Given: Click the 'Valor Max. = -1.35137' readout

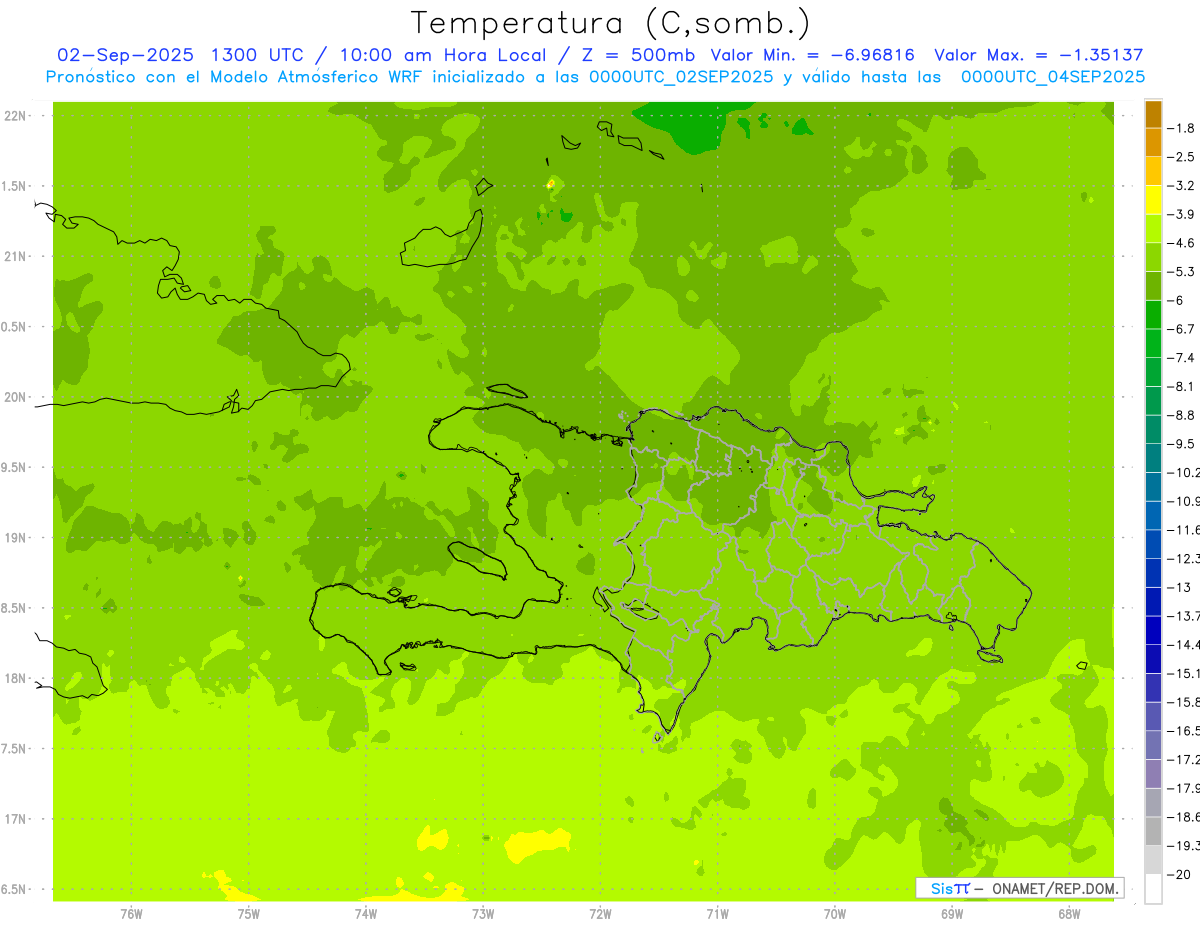Looking at the screenshot, I should (x=1039, y=55).
